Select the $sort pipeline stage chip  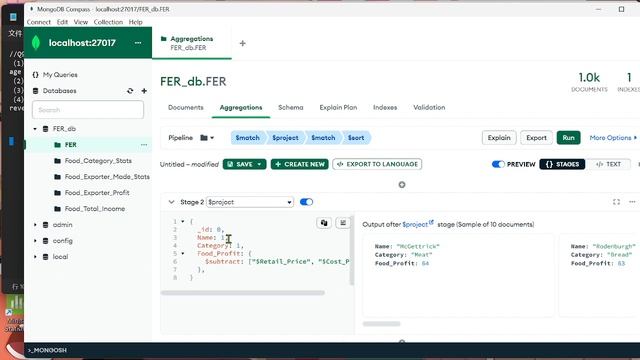tap(356, 138)
